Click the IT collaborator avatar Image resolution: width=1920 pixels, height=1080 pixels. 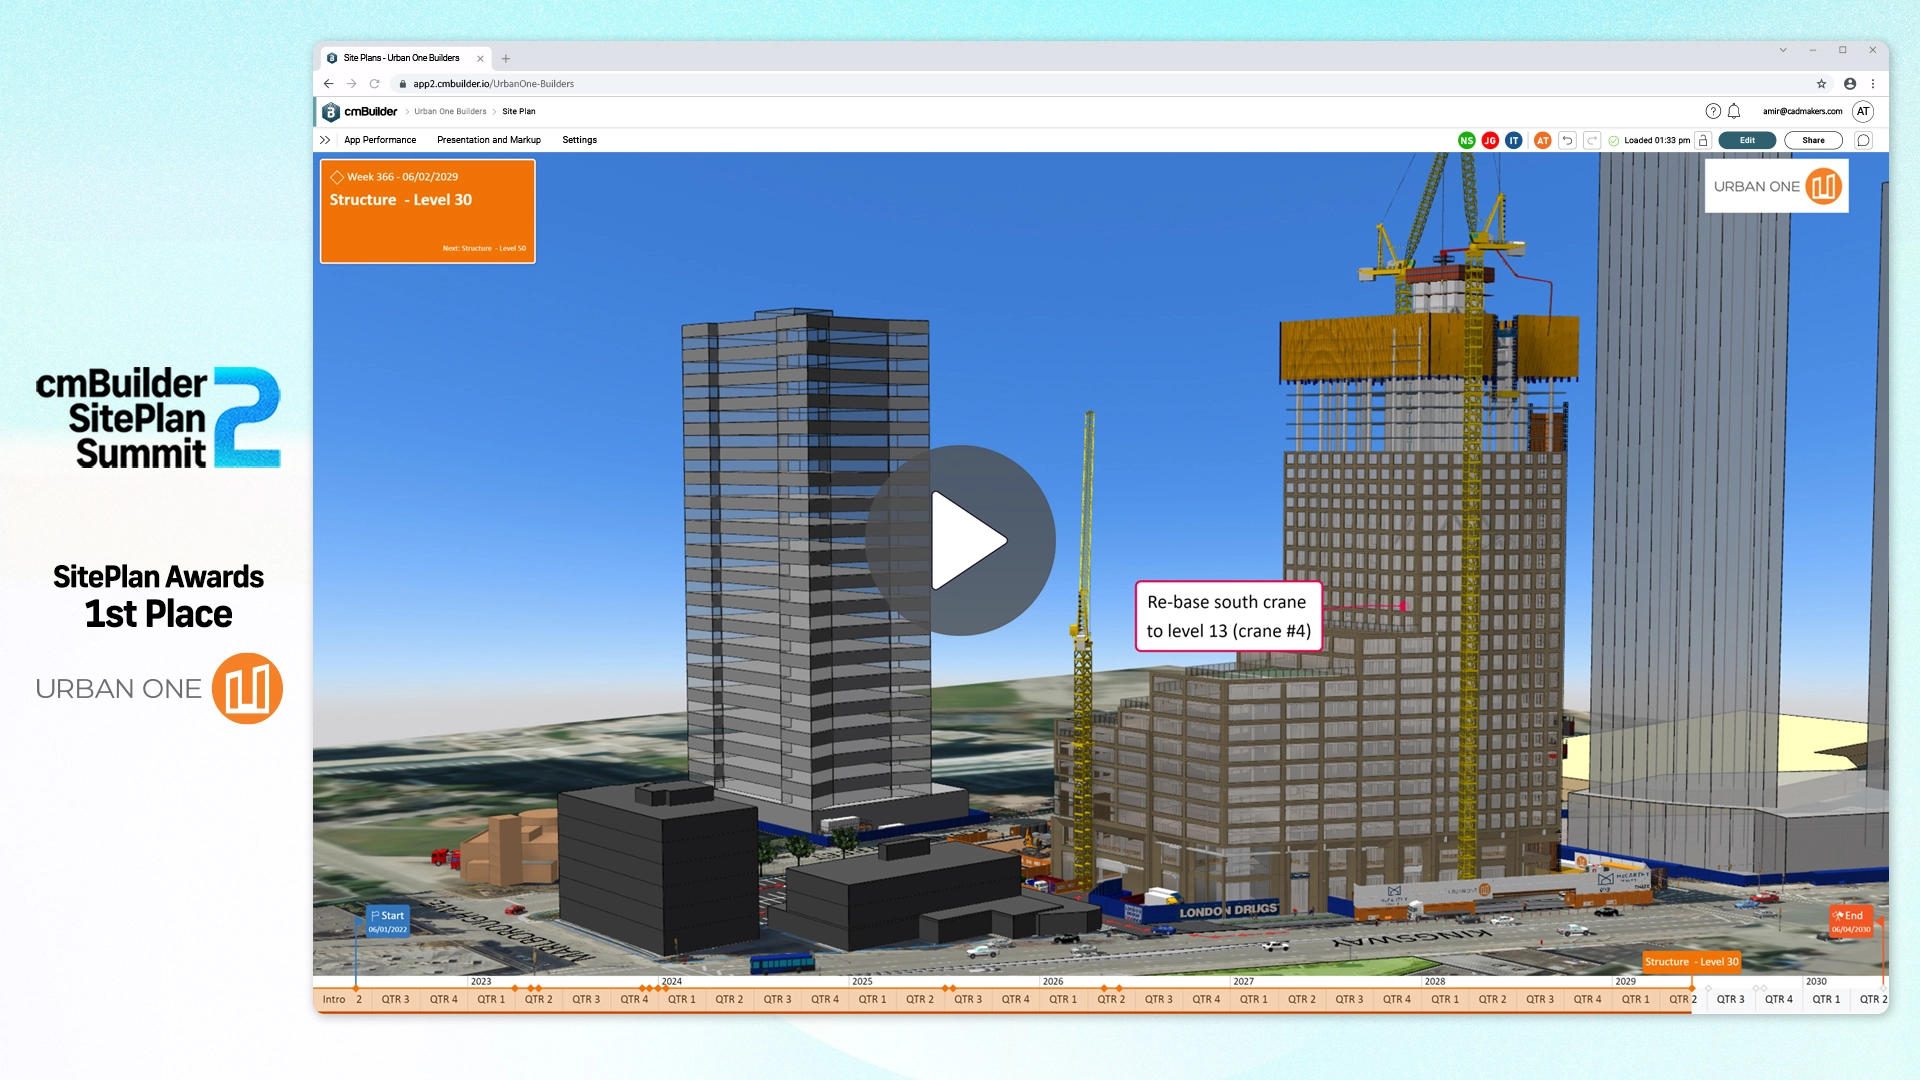point(1514,140)
